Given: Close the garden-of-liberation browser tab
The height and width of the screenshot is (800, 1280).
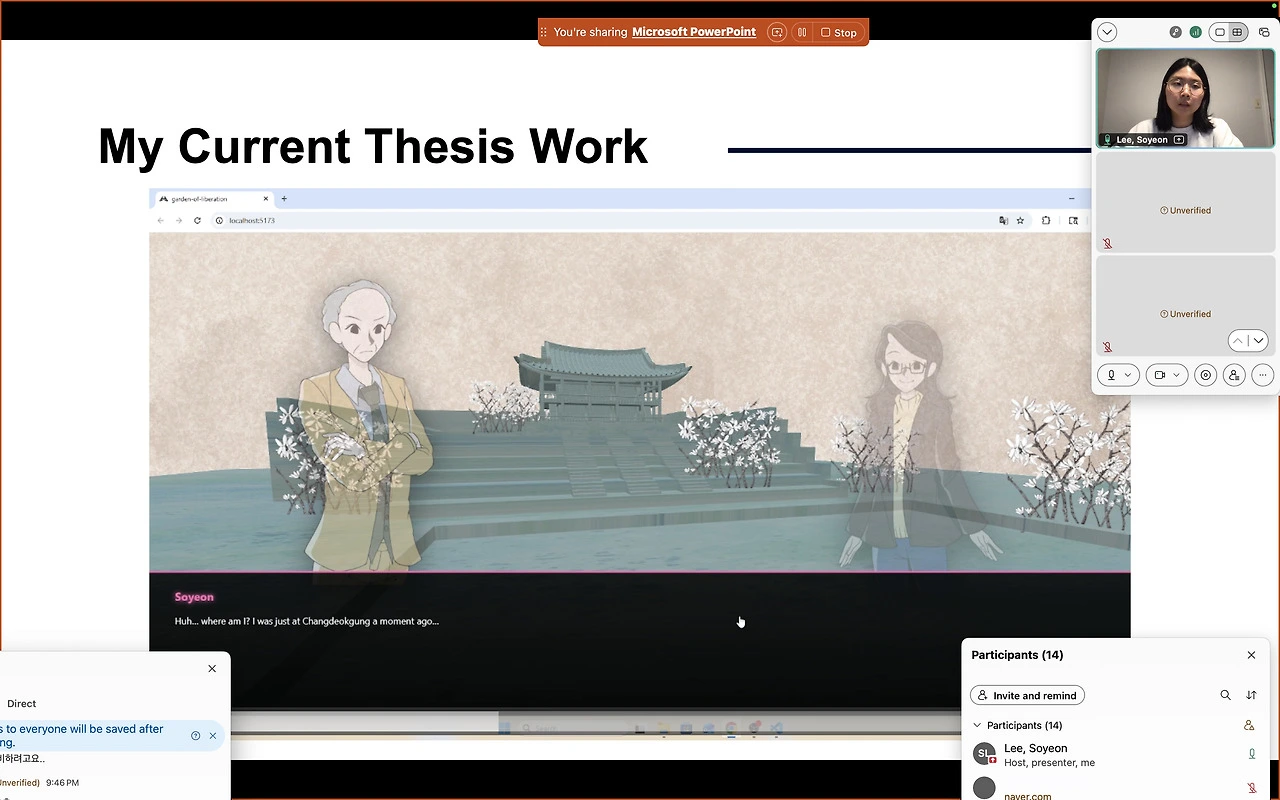Looking at the screenshot, I should click(265, 199).
